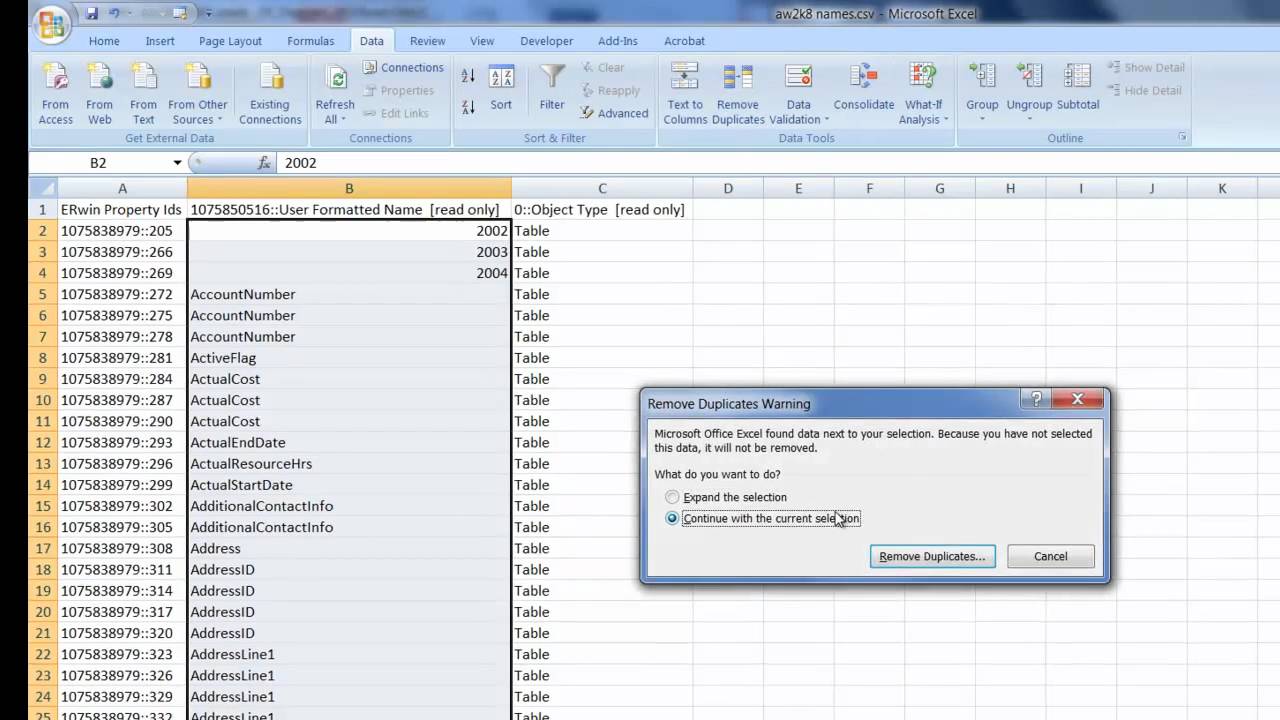Select column B header

tap(349, 188)
